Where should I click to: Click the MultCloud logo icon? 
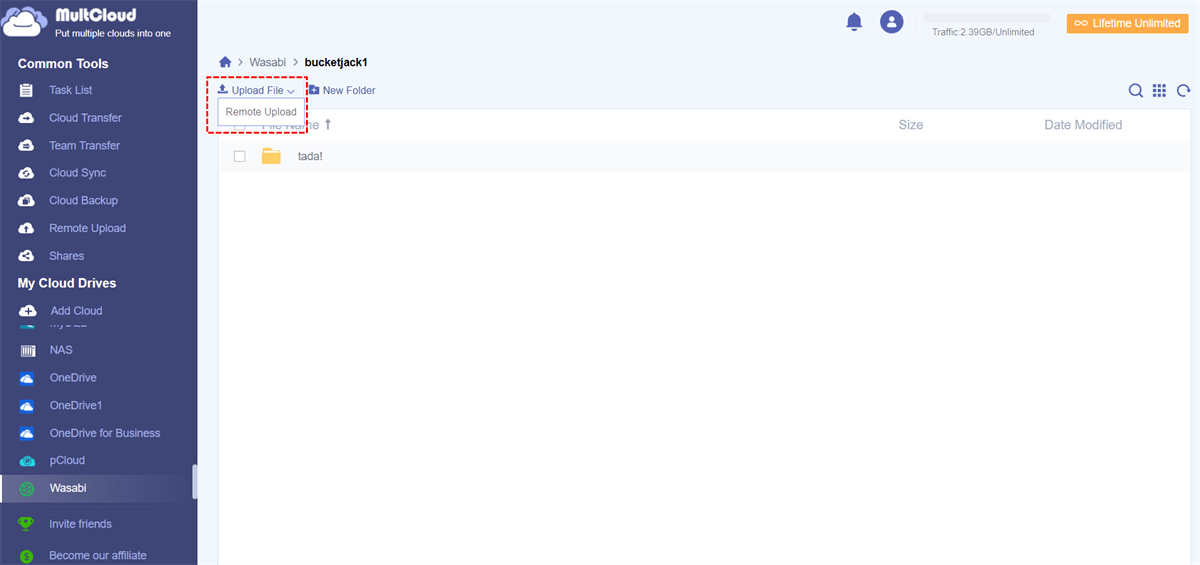point(25,22)
